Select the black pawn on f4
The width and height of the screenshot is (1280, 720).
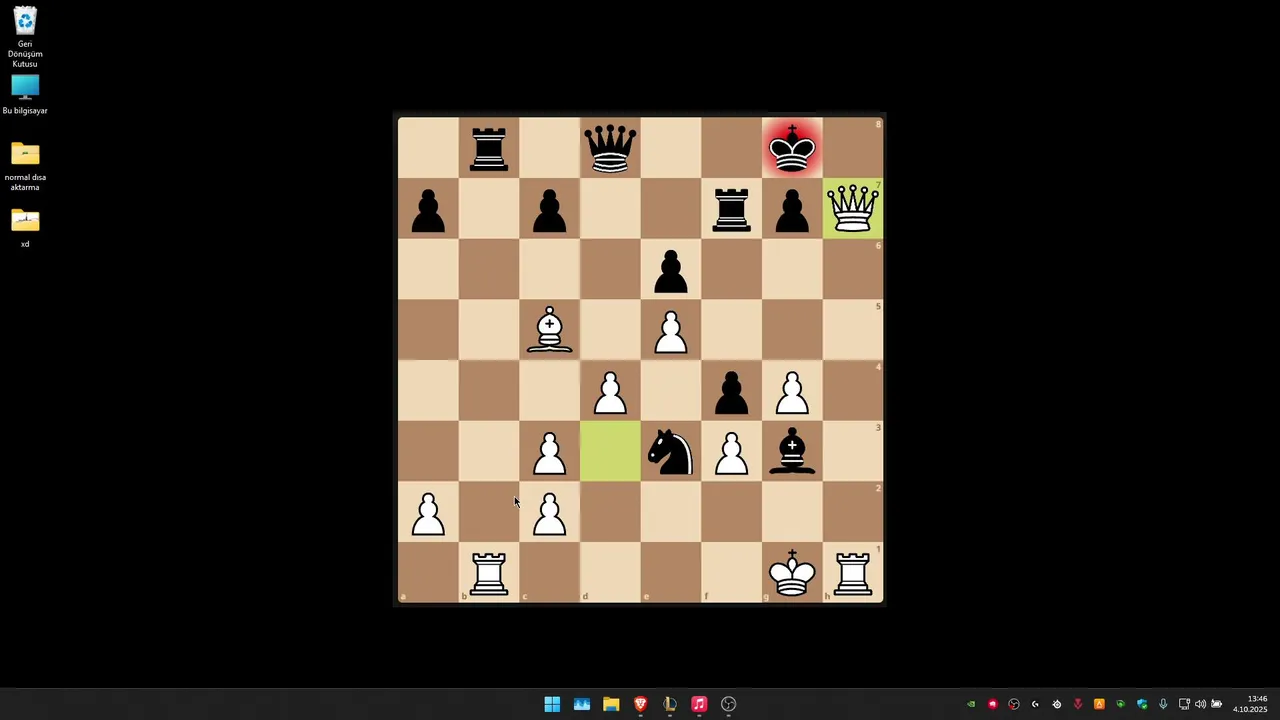[731, 392]
